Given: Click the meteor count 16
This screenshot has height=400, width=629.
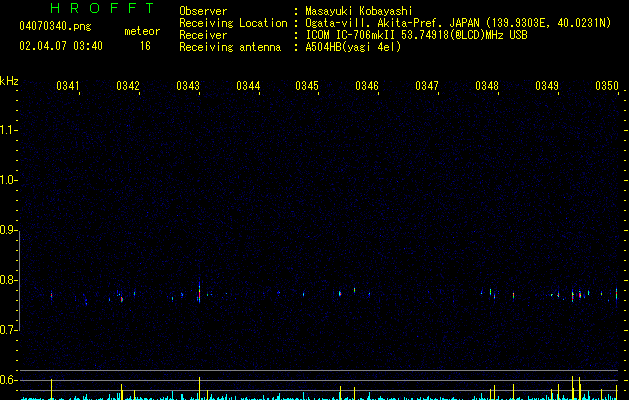Looking at the screenshot, I should [x=145, y=46].
